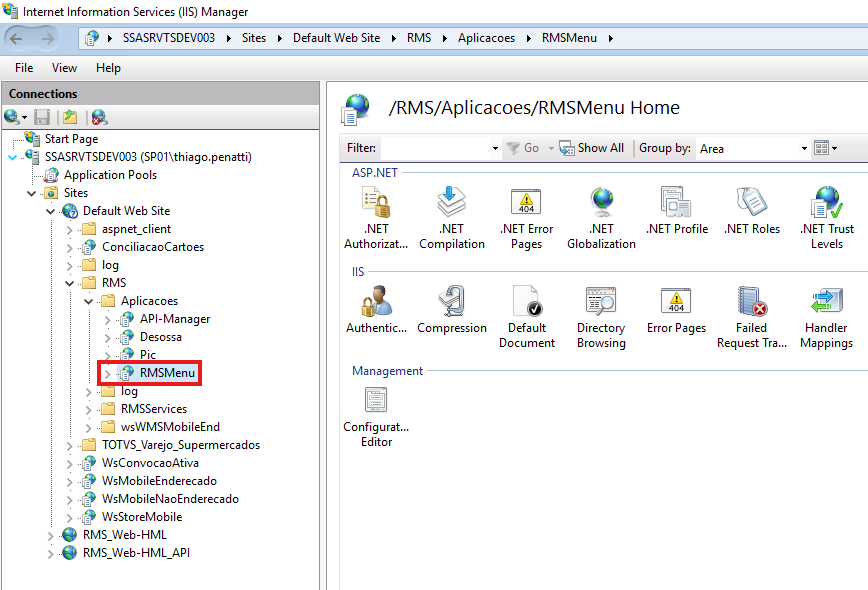Select the RMSMenu application in tree

pos(167,372)
